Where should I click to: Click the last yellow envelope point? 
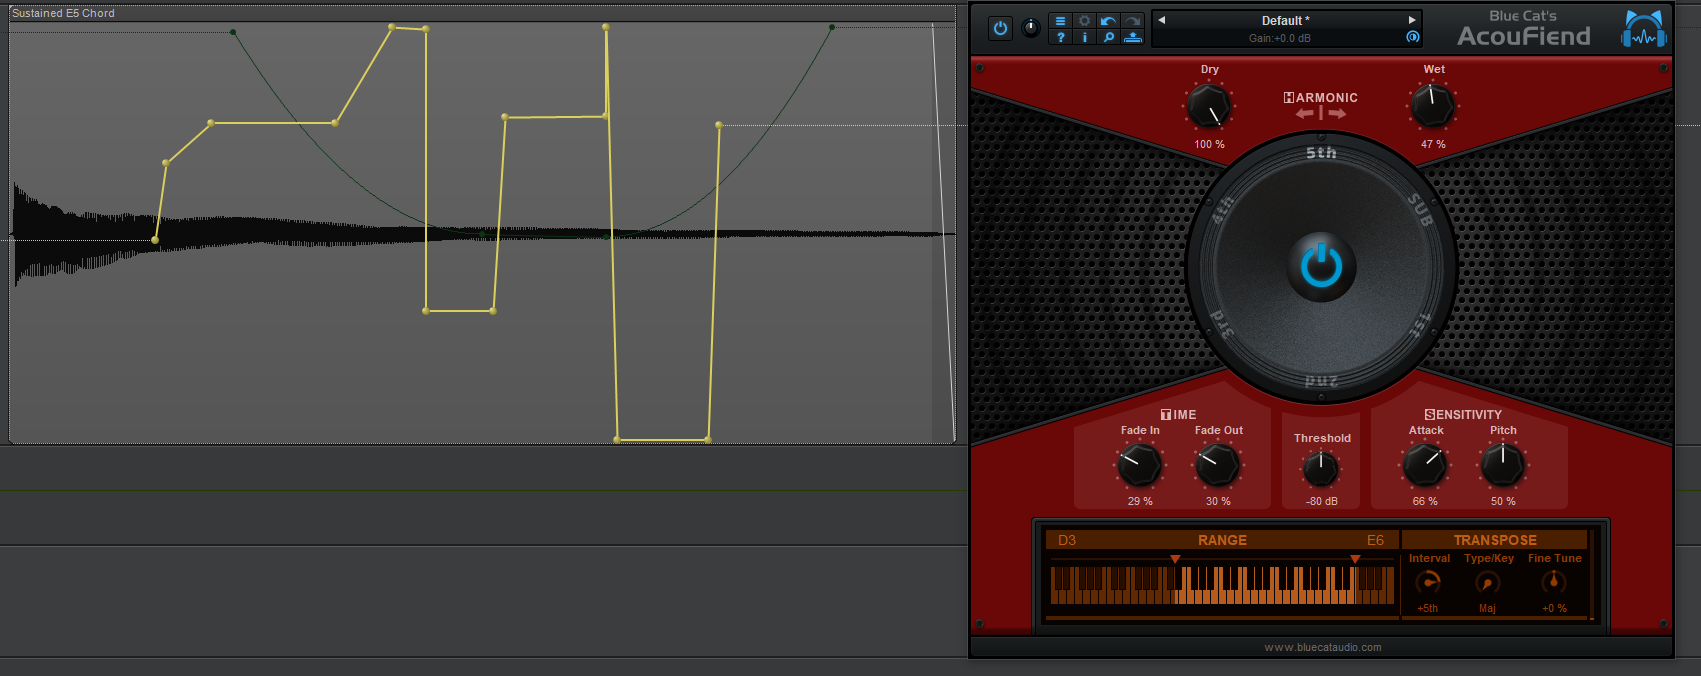coord(719,125)
